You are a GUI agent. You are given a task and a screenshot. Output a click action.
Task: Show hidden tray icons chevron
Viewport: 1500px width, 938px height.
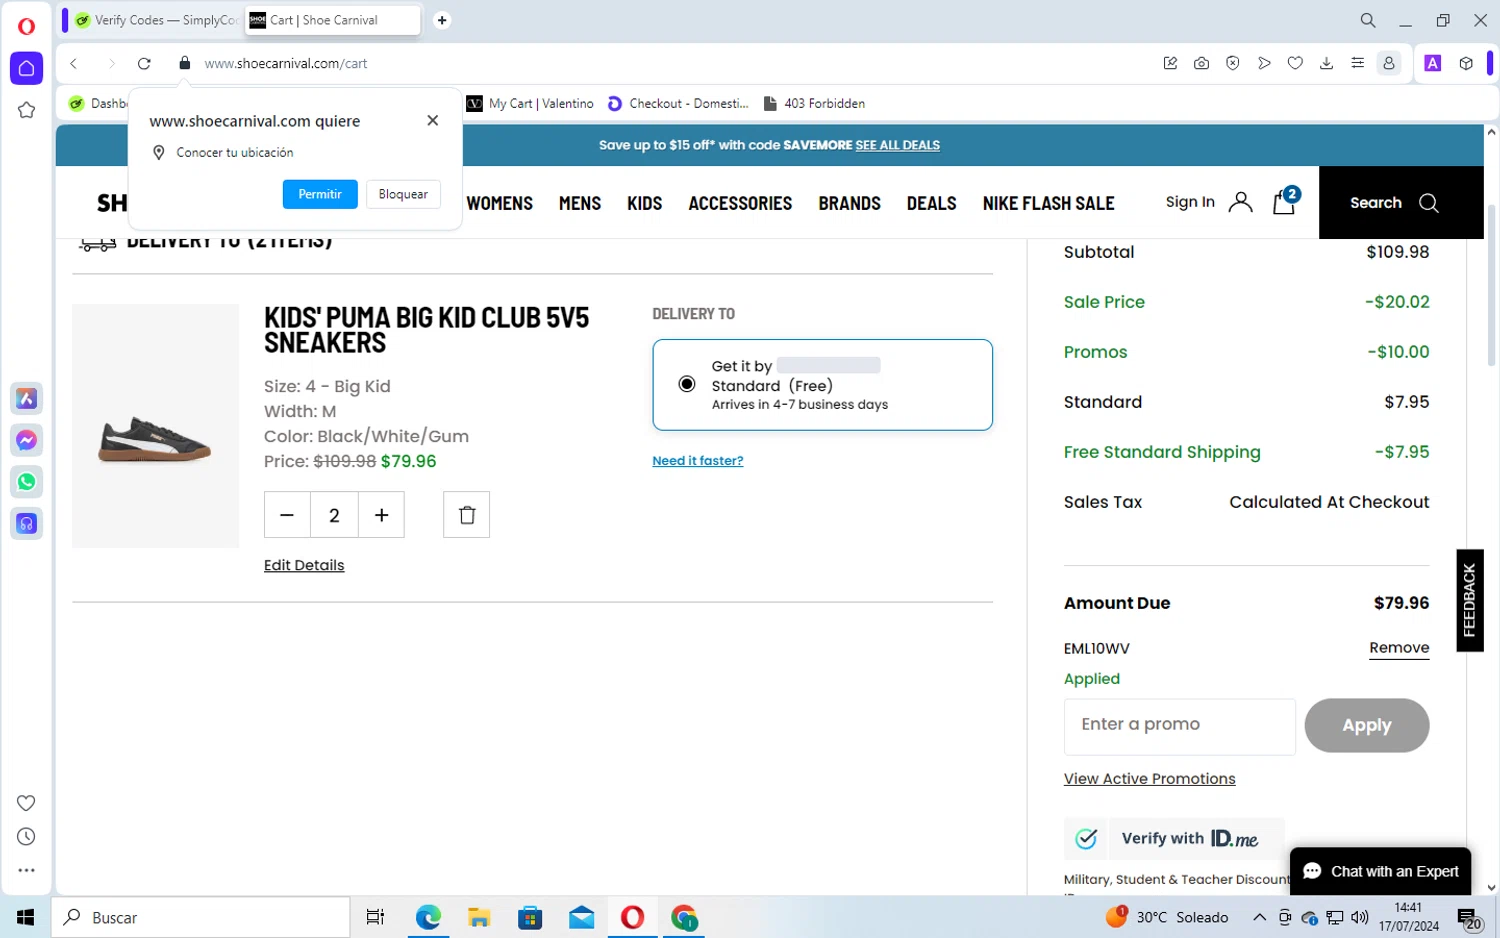point(1259,917)
